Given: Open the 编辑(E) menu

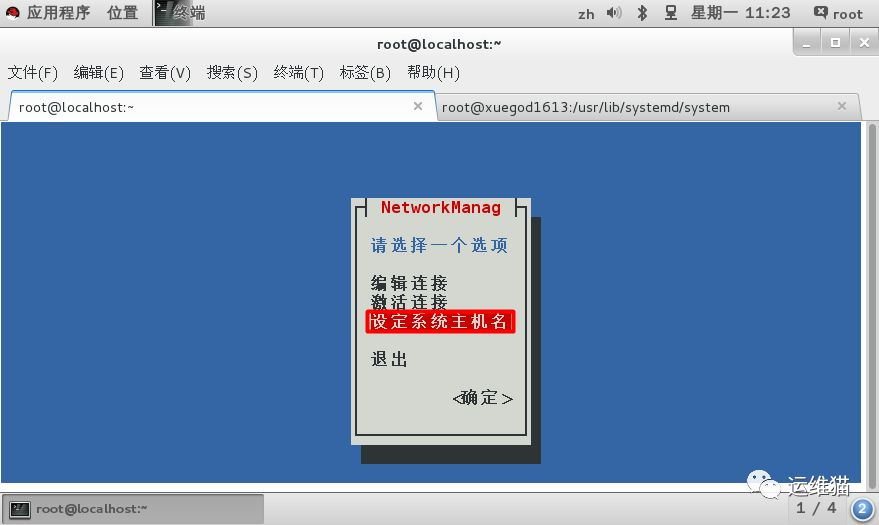Looking at the screenshot, I should coord(98,73).
